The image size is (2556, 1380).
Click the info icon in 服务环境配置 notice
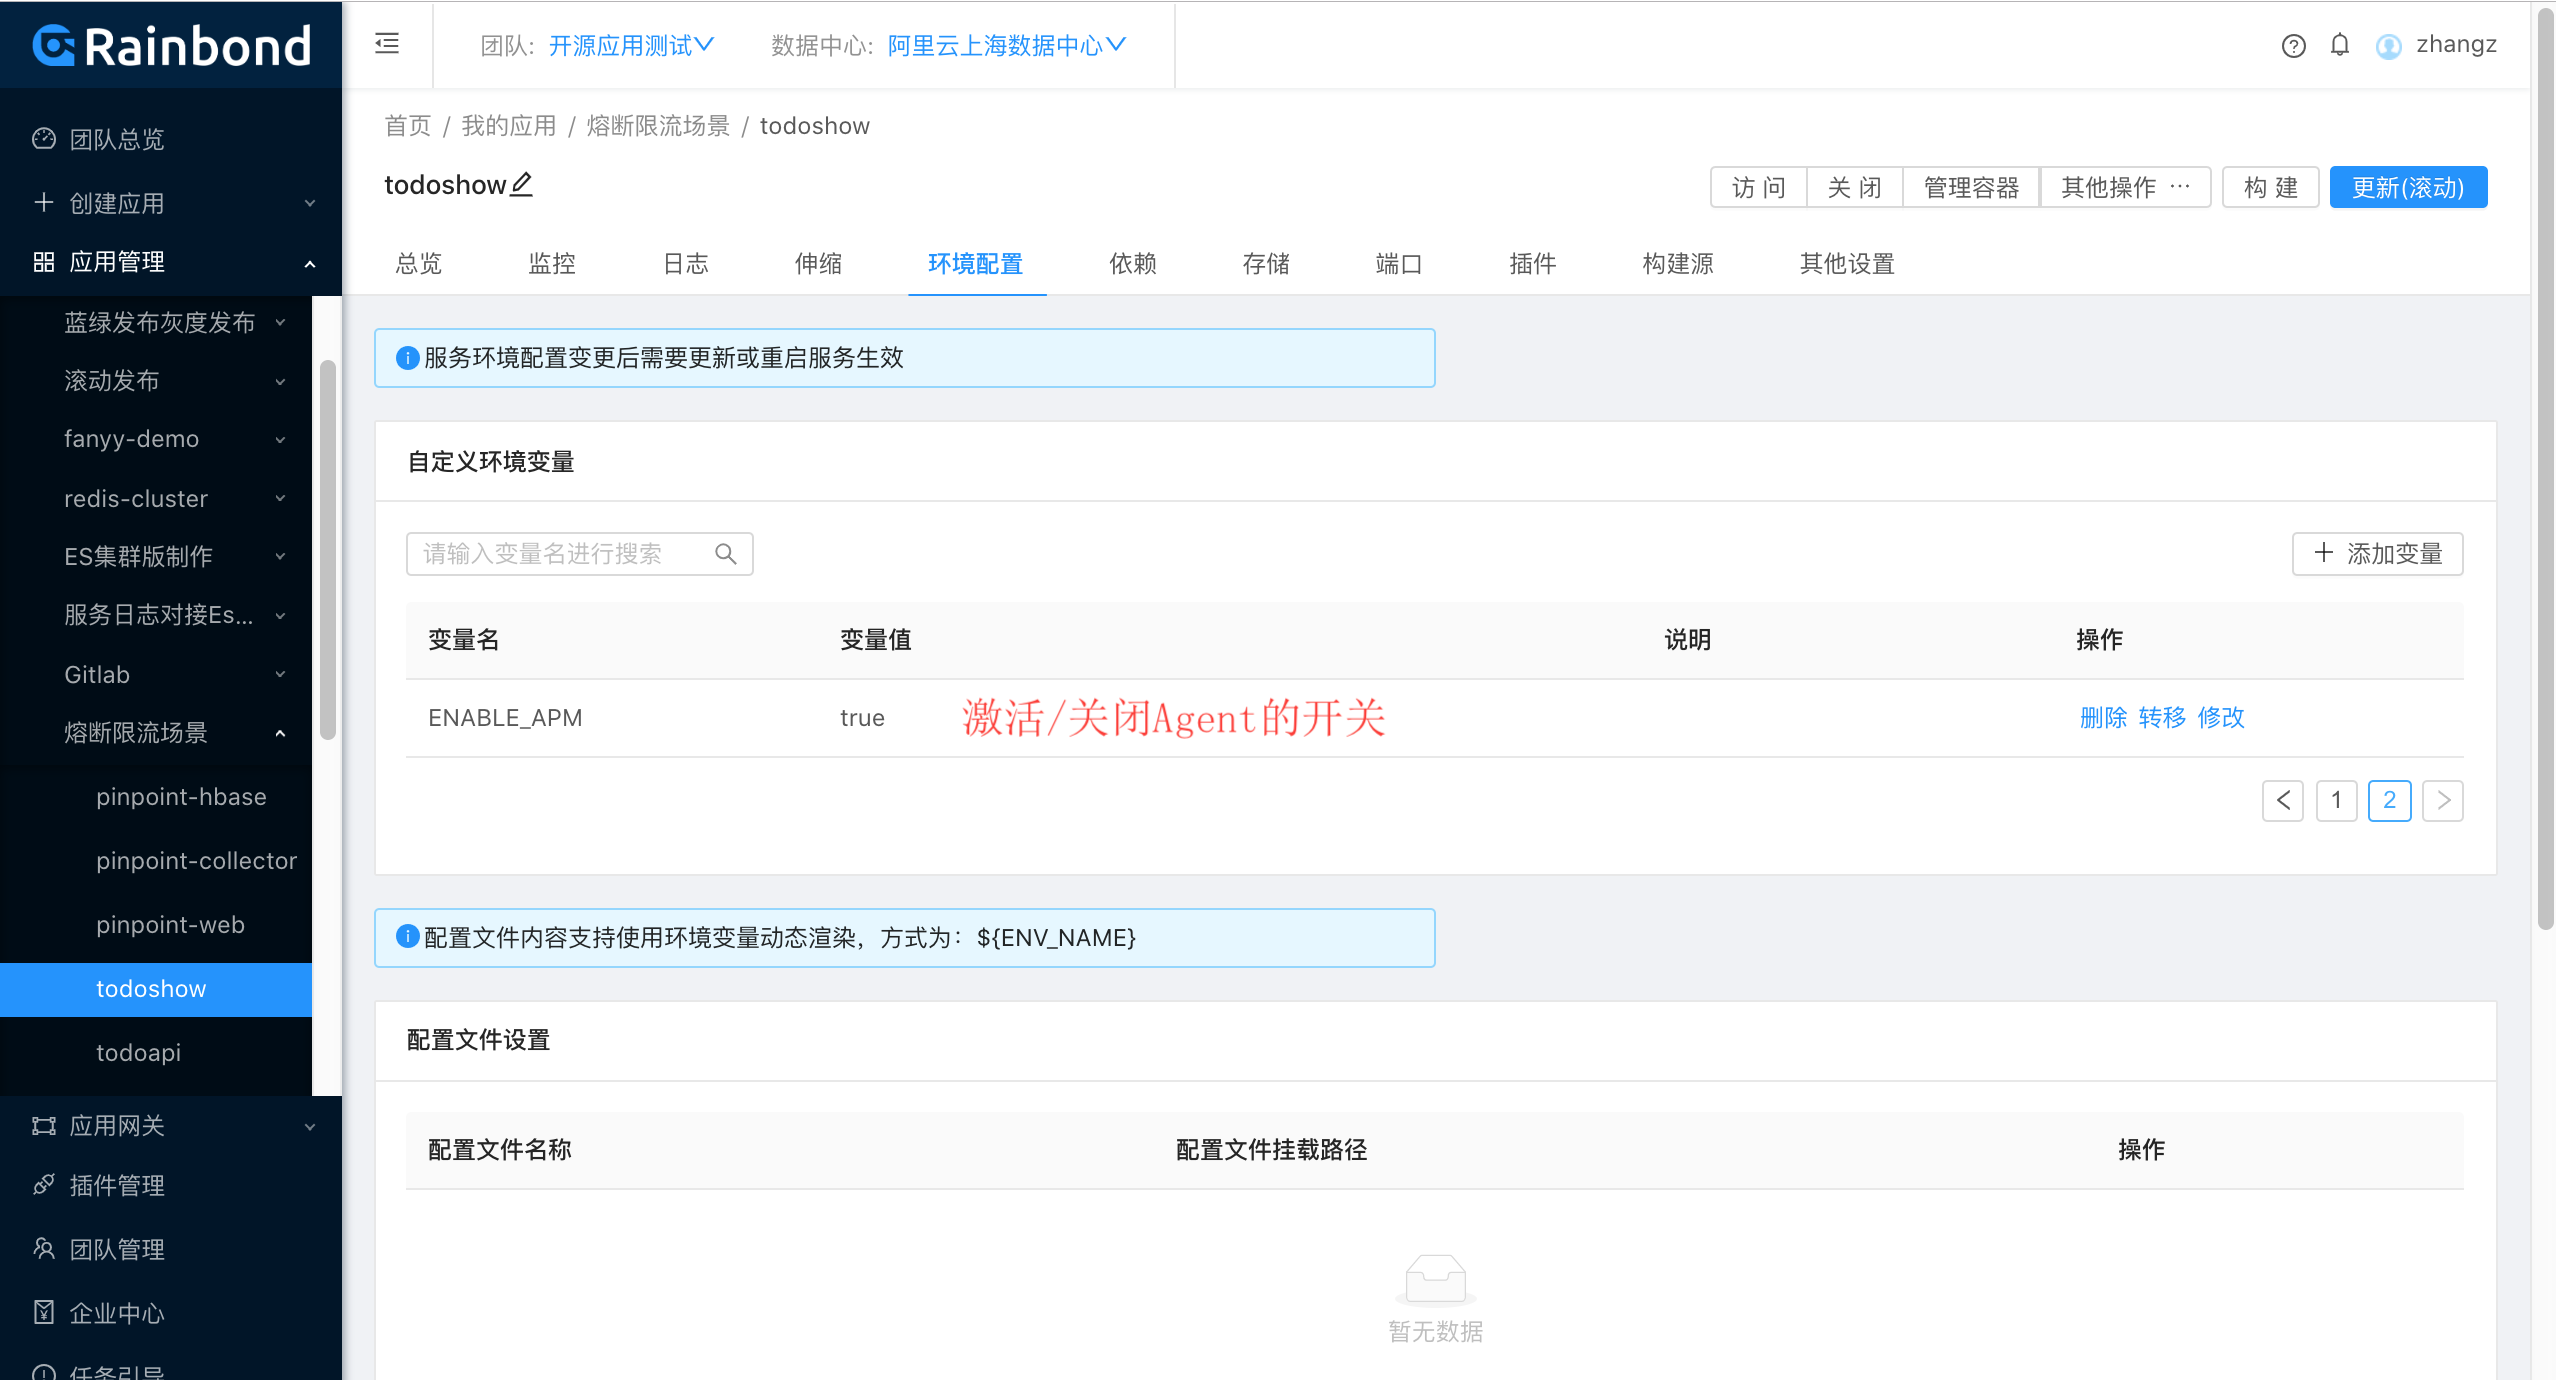point(407,358)
